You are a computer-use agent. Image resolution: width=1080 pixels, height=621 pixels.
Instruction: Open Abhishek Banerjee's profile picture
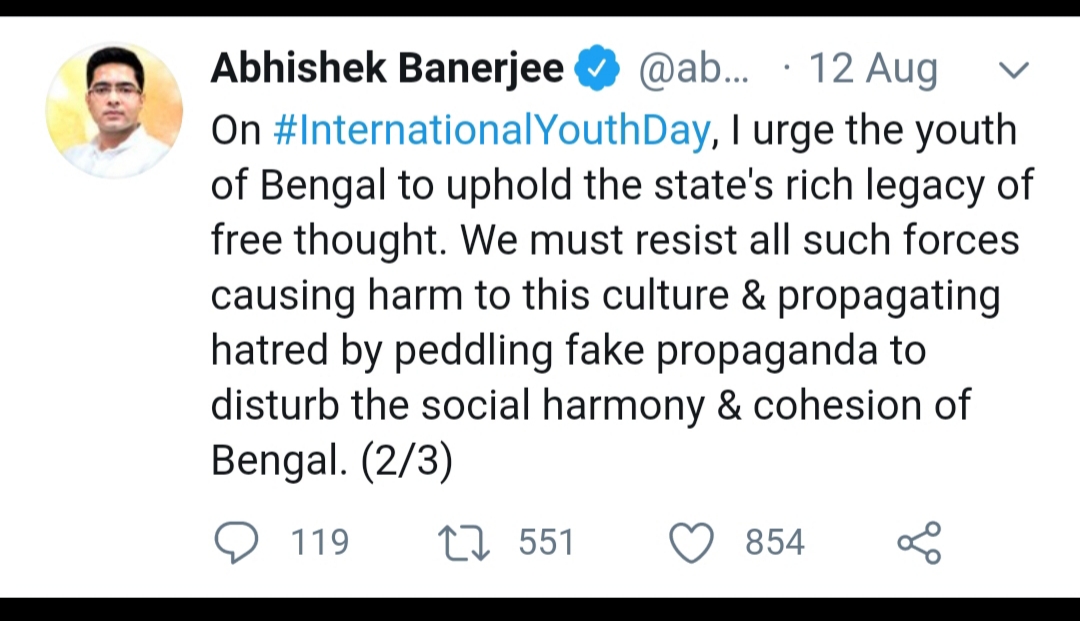pos(114,110)
